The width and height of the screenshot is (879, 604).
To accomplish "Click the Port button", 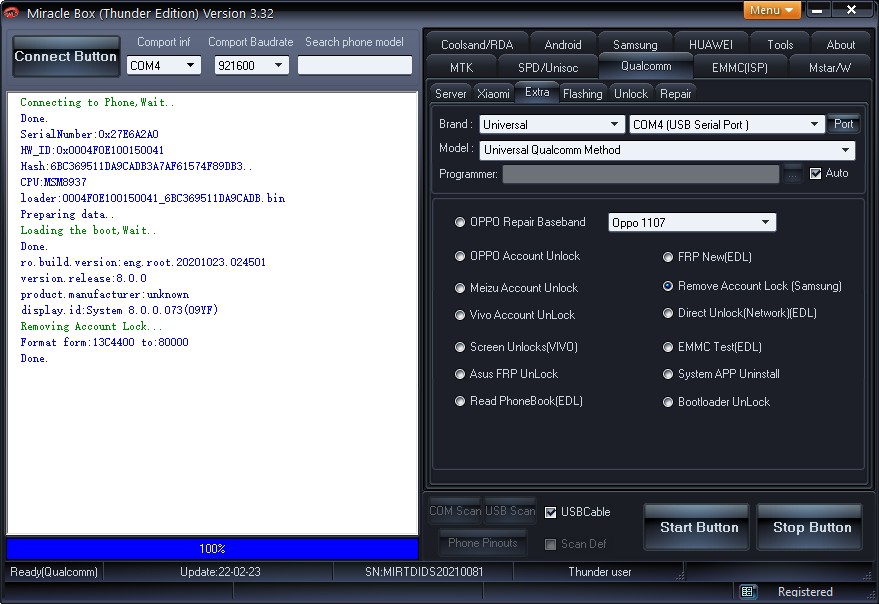I will [x=843, y=124].
